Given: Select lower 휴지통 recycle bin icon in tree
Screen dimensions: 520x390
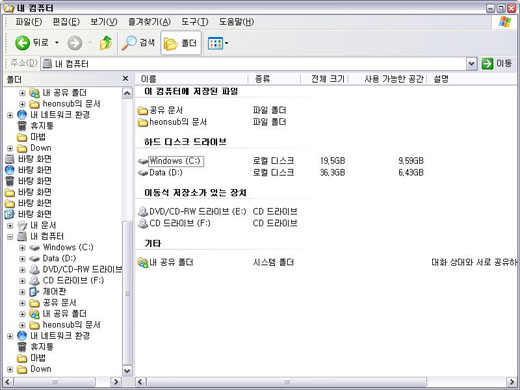Looking at the screenshot, I should tap(22, 347).
